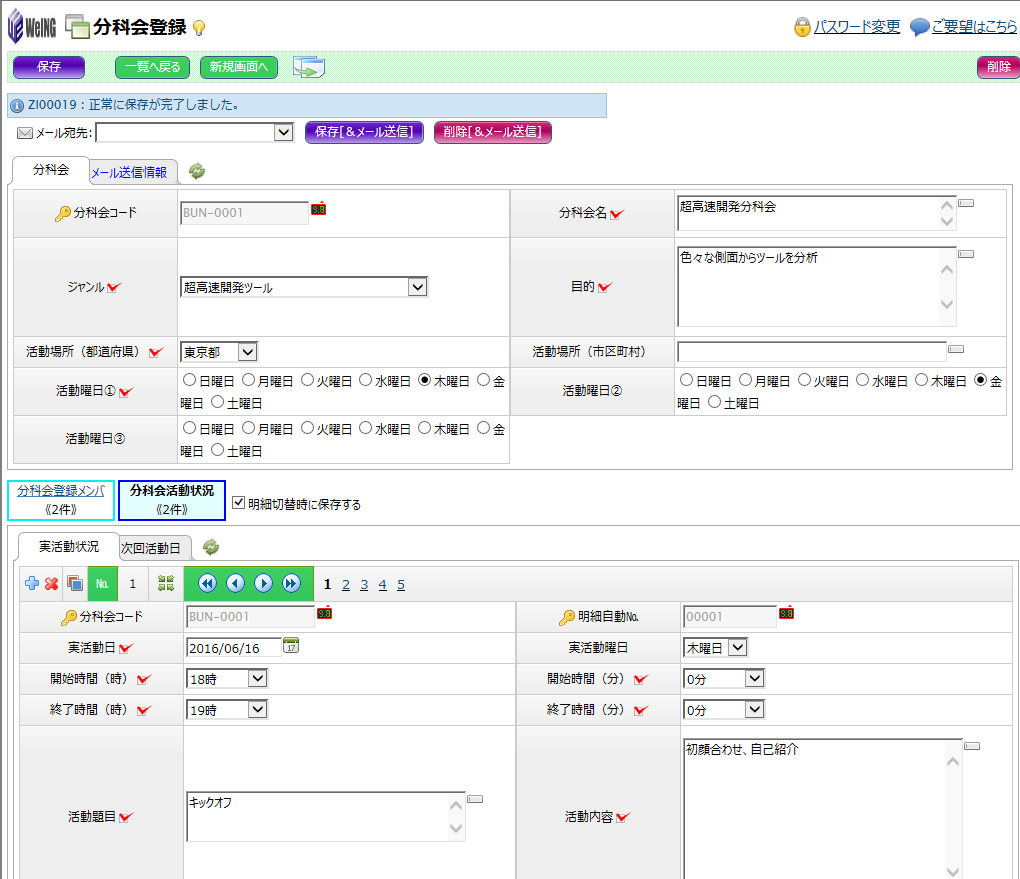Go to the next detail record

coord(263,583)
